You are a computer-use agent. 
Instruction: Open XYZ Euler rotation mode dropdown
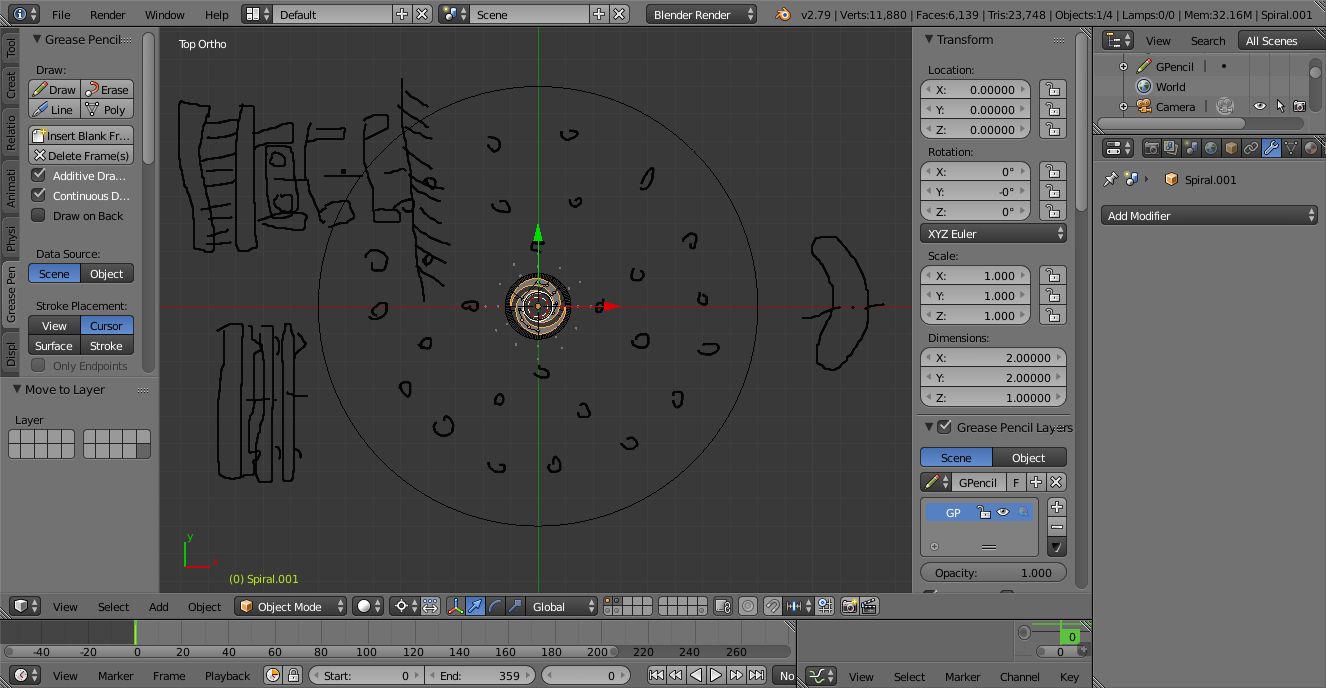coord(993,233)
